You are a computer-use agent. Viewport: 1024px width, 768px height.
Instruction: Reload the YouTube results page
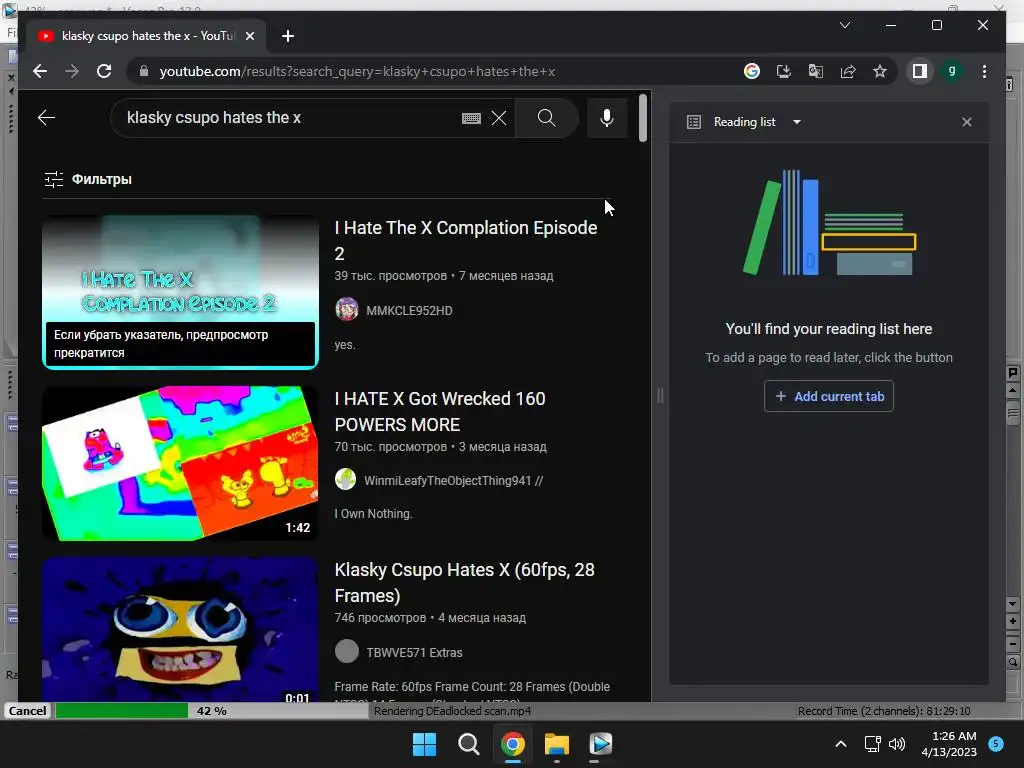(x=104, y=71)
